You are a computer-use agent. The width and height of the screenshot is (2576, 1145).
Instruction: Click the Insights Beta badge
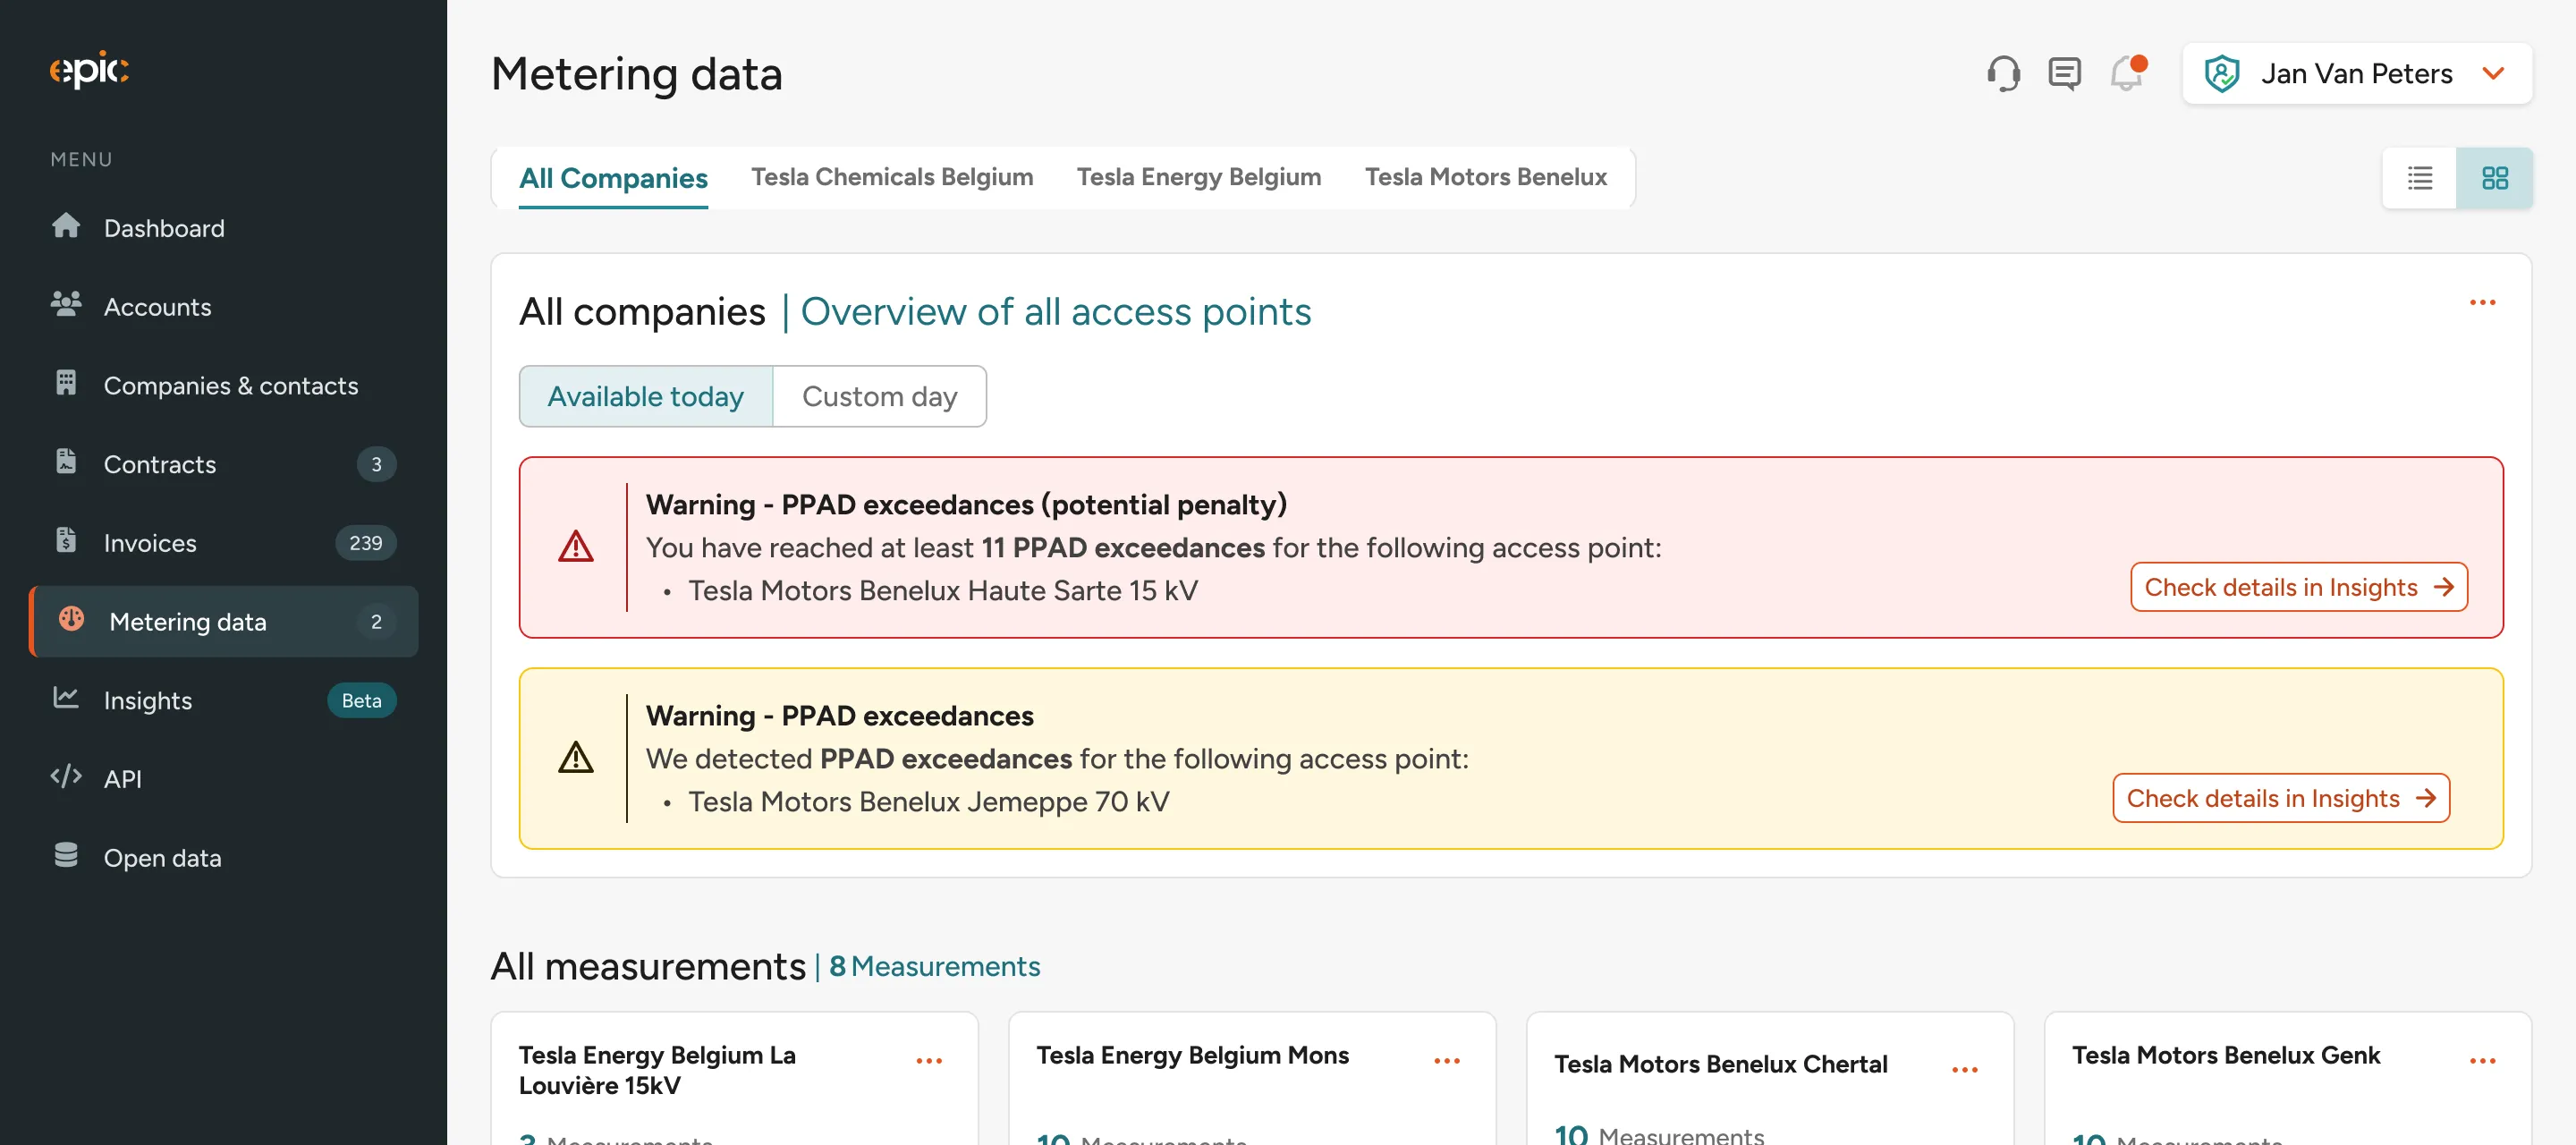[361, 700]
